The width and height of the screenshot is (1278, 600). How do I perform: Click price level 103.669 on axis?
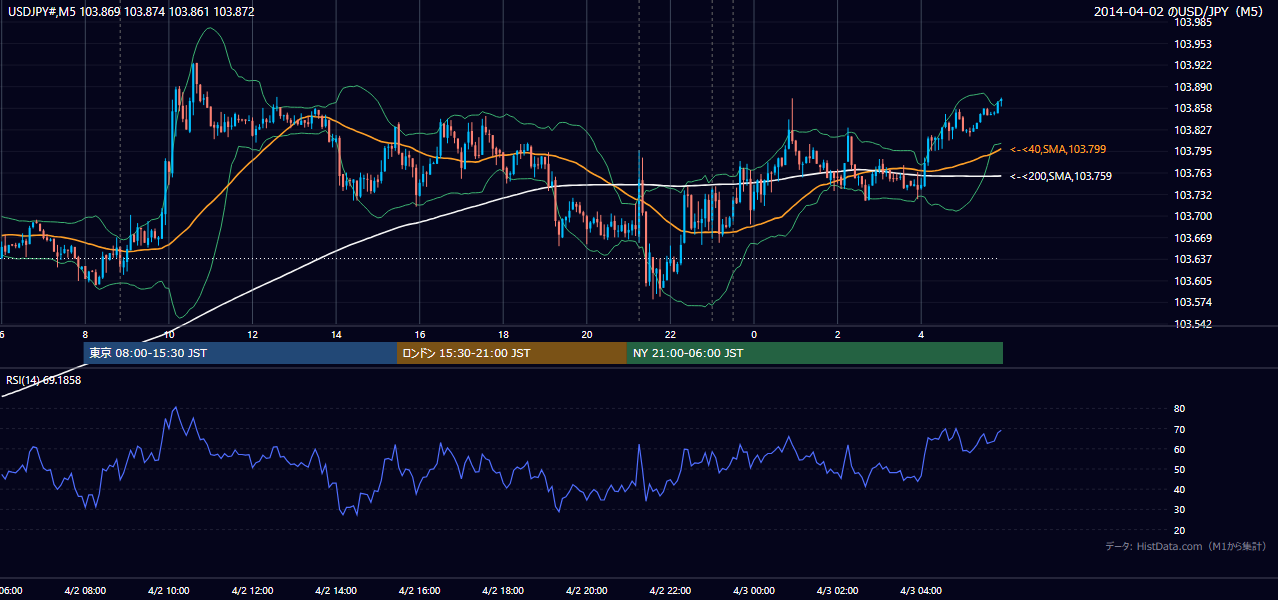1194,238
